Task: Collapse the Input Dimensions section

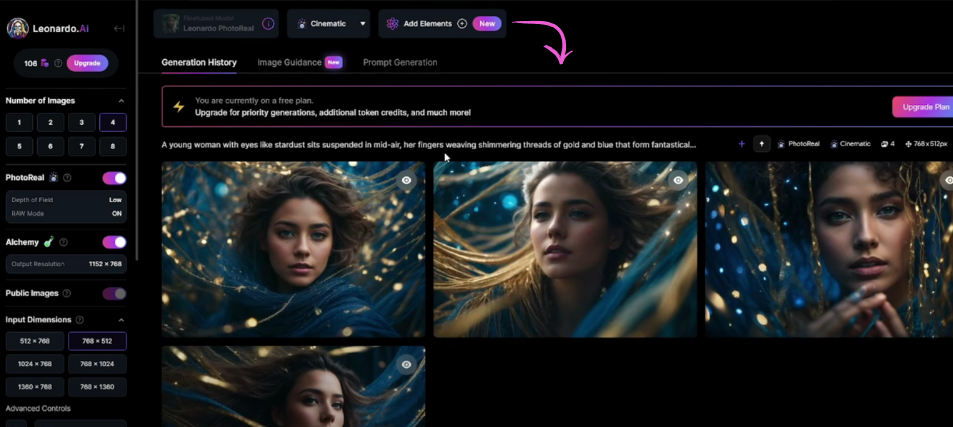Action: click(x=121, y=320)
